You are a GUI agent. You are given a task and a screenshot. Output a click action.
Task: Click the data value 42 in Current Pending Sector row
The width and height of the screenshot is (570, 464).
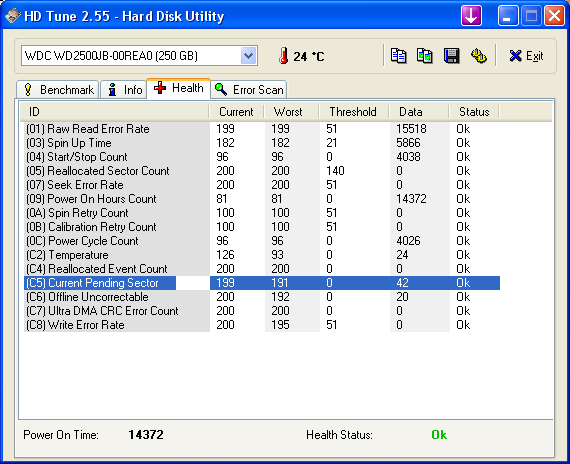[402, 283]
